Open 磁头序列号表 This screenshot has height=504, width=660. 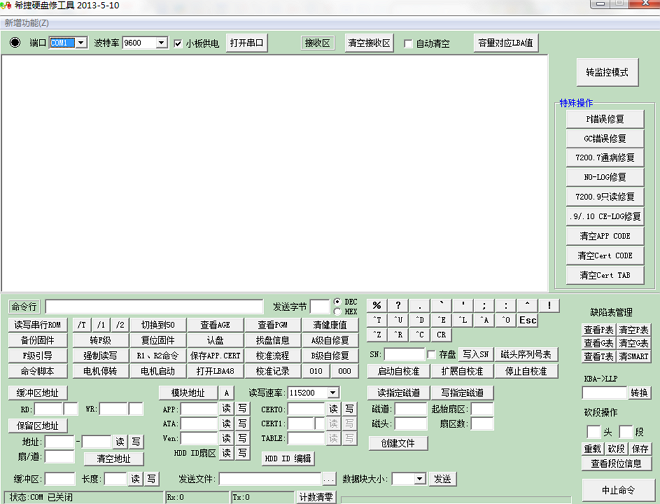[x=526, y=355]
